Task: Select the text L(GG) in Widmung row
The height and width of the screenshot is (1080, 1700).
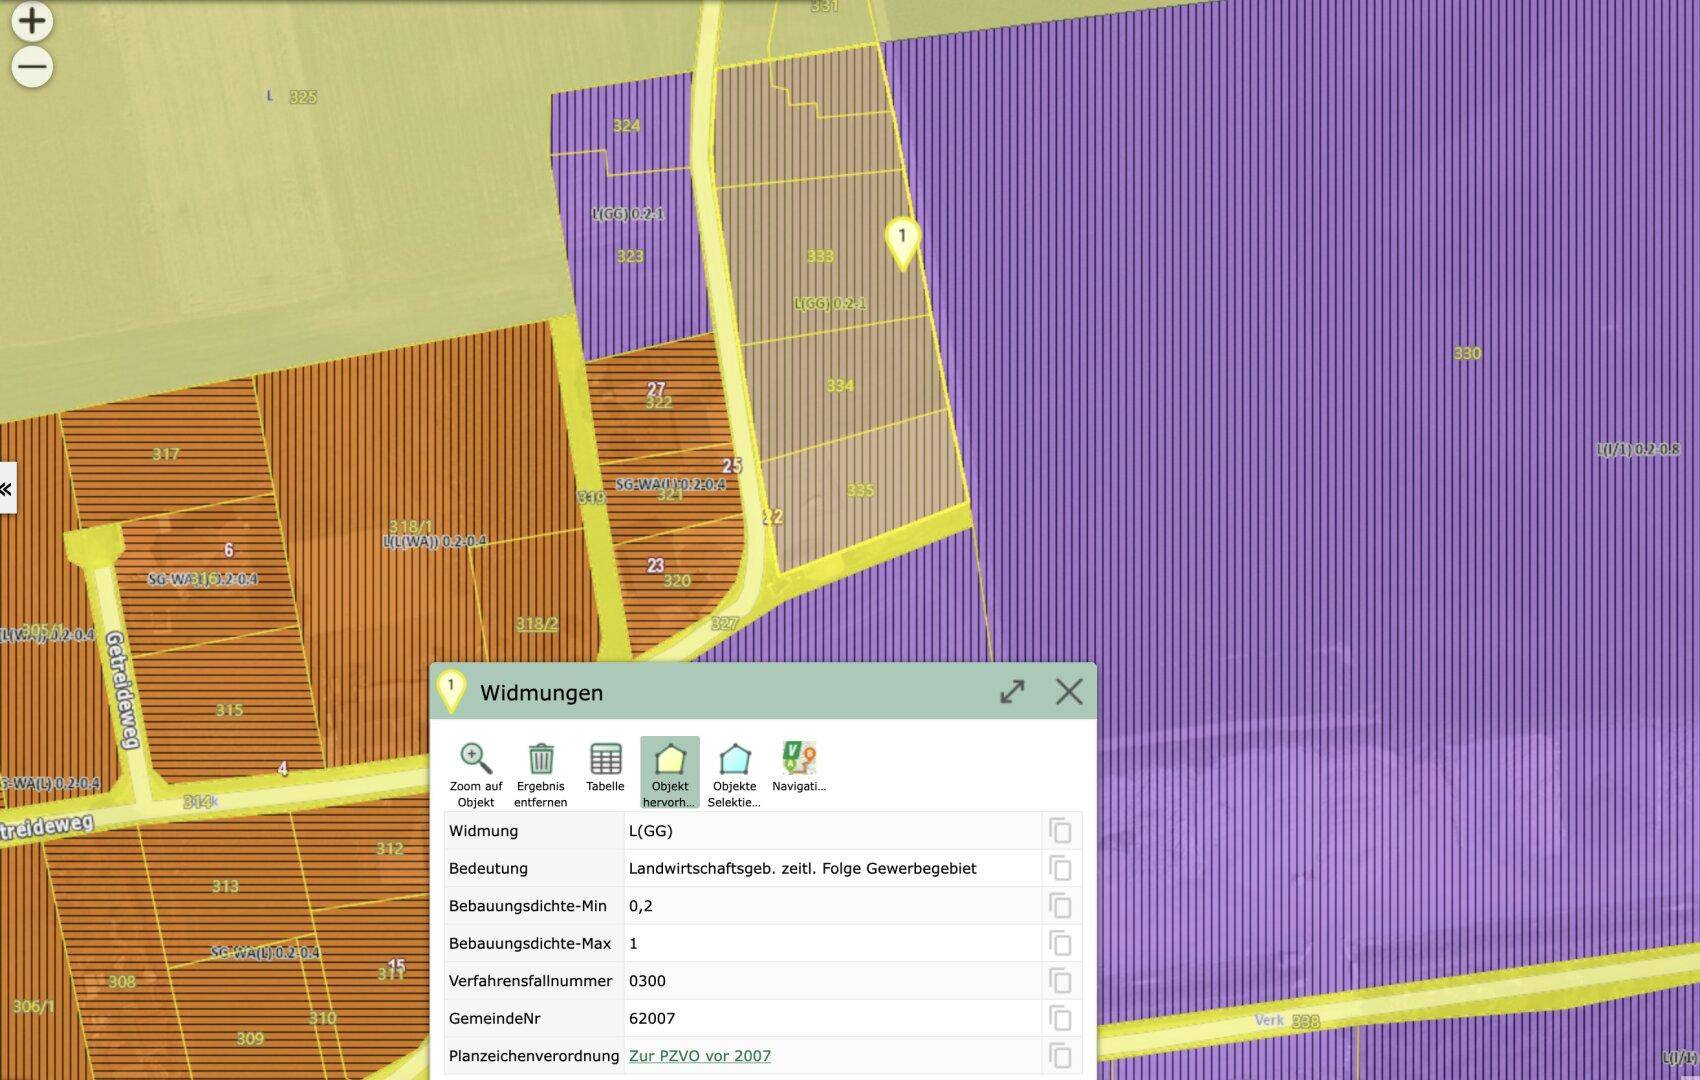Action: point(650,831)
